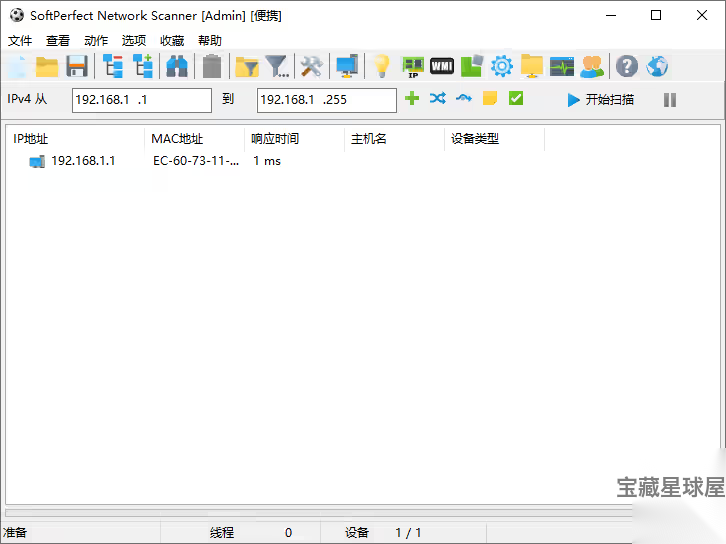Image resolution: width=726 pixels, height=544 pixels.
Task: Click the horizontal scrollbar below results
Action: 319,513
